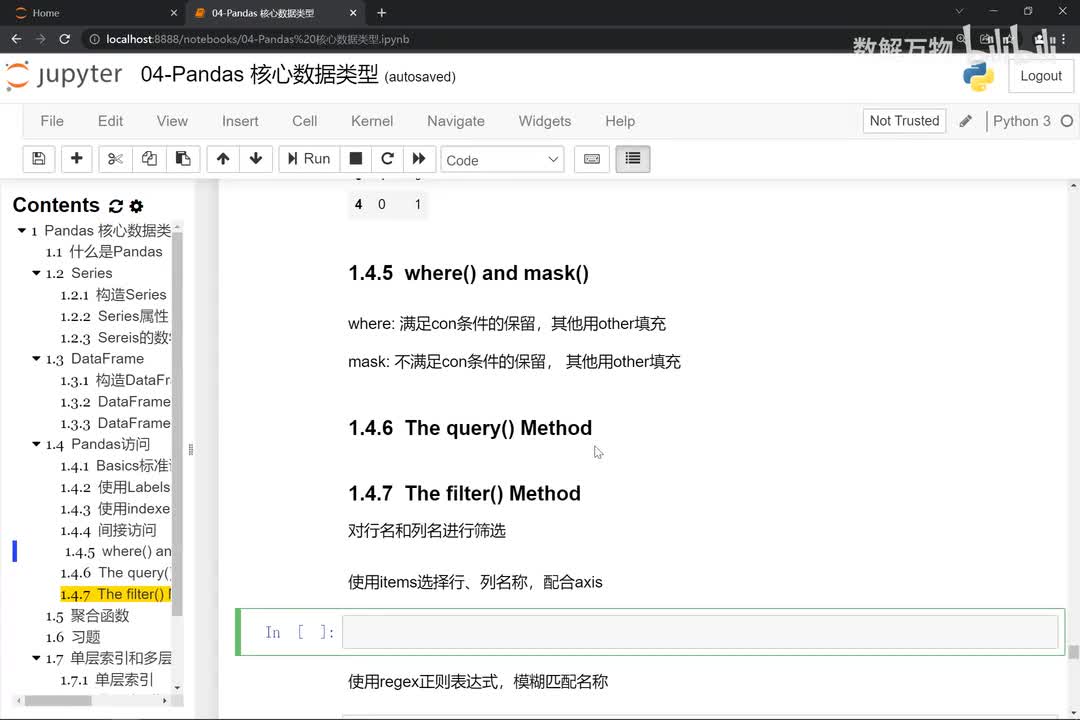
Task: Paste cells below icon
Action: coord(183,159)
